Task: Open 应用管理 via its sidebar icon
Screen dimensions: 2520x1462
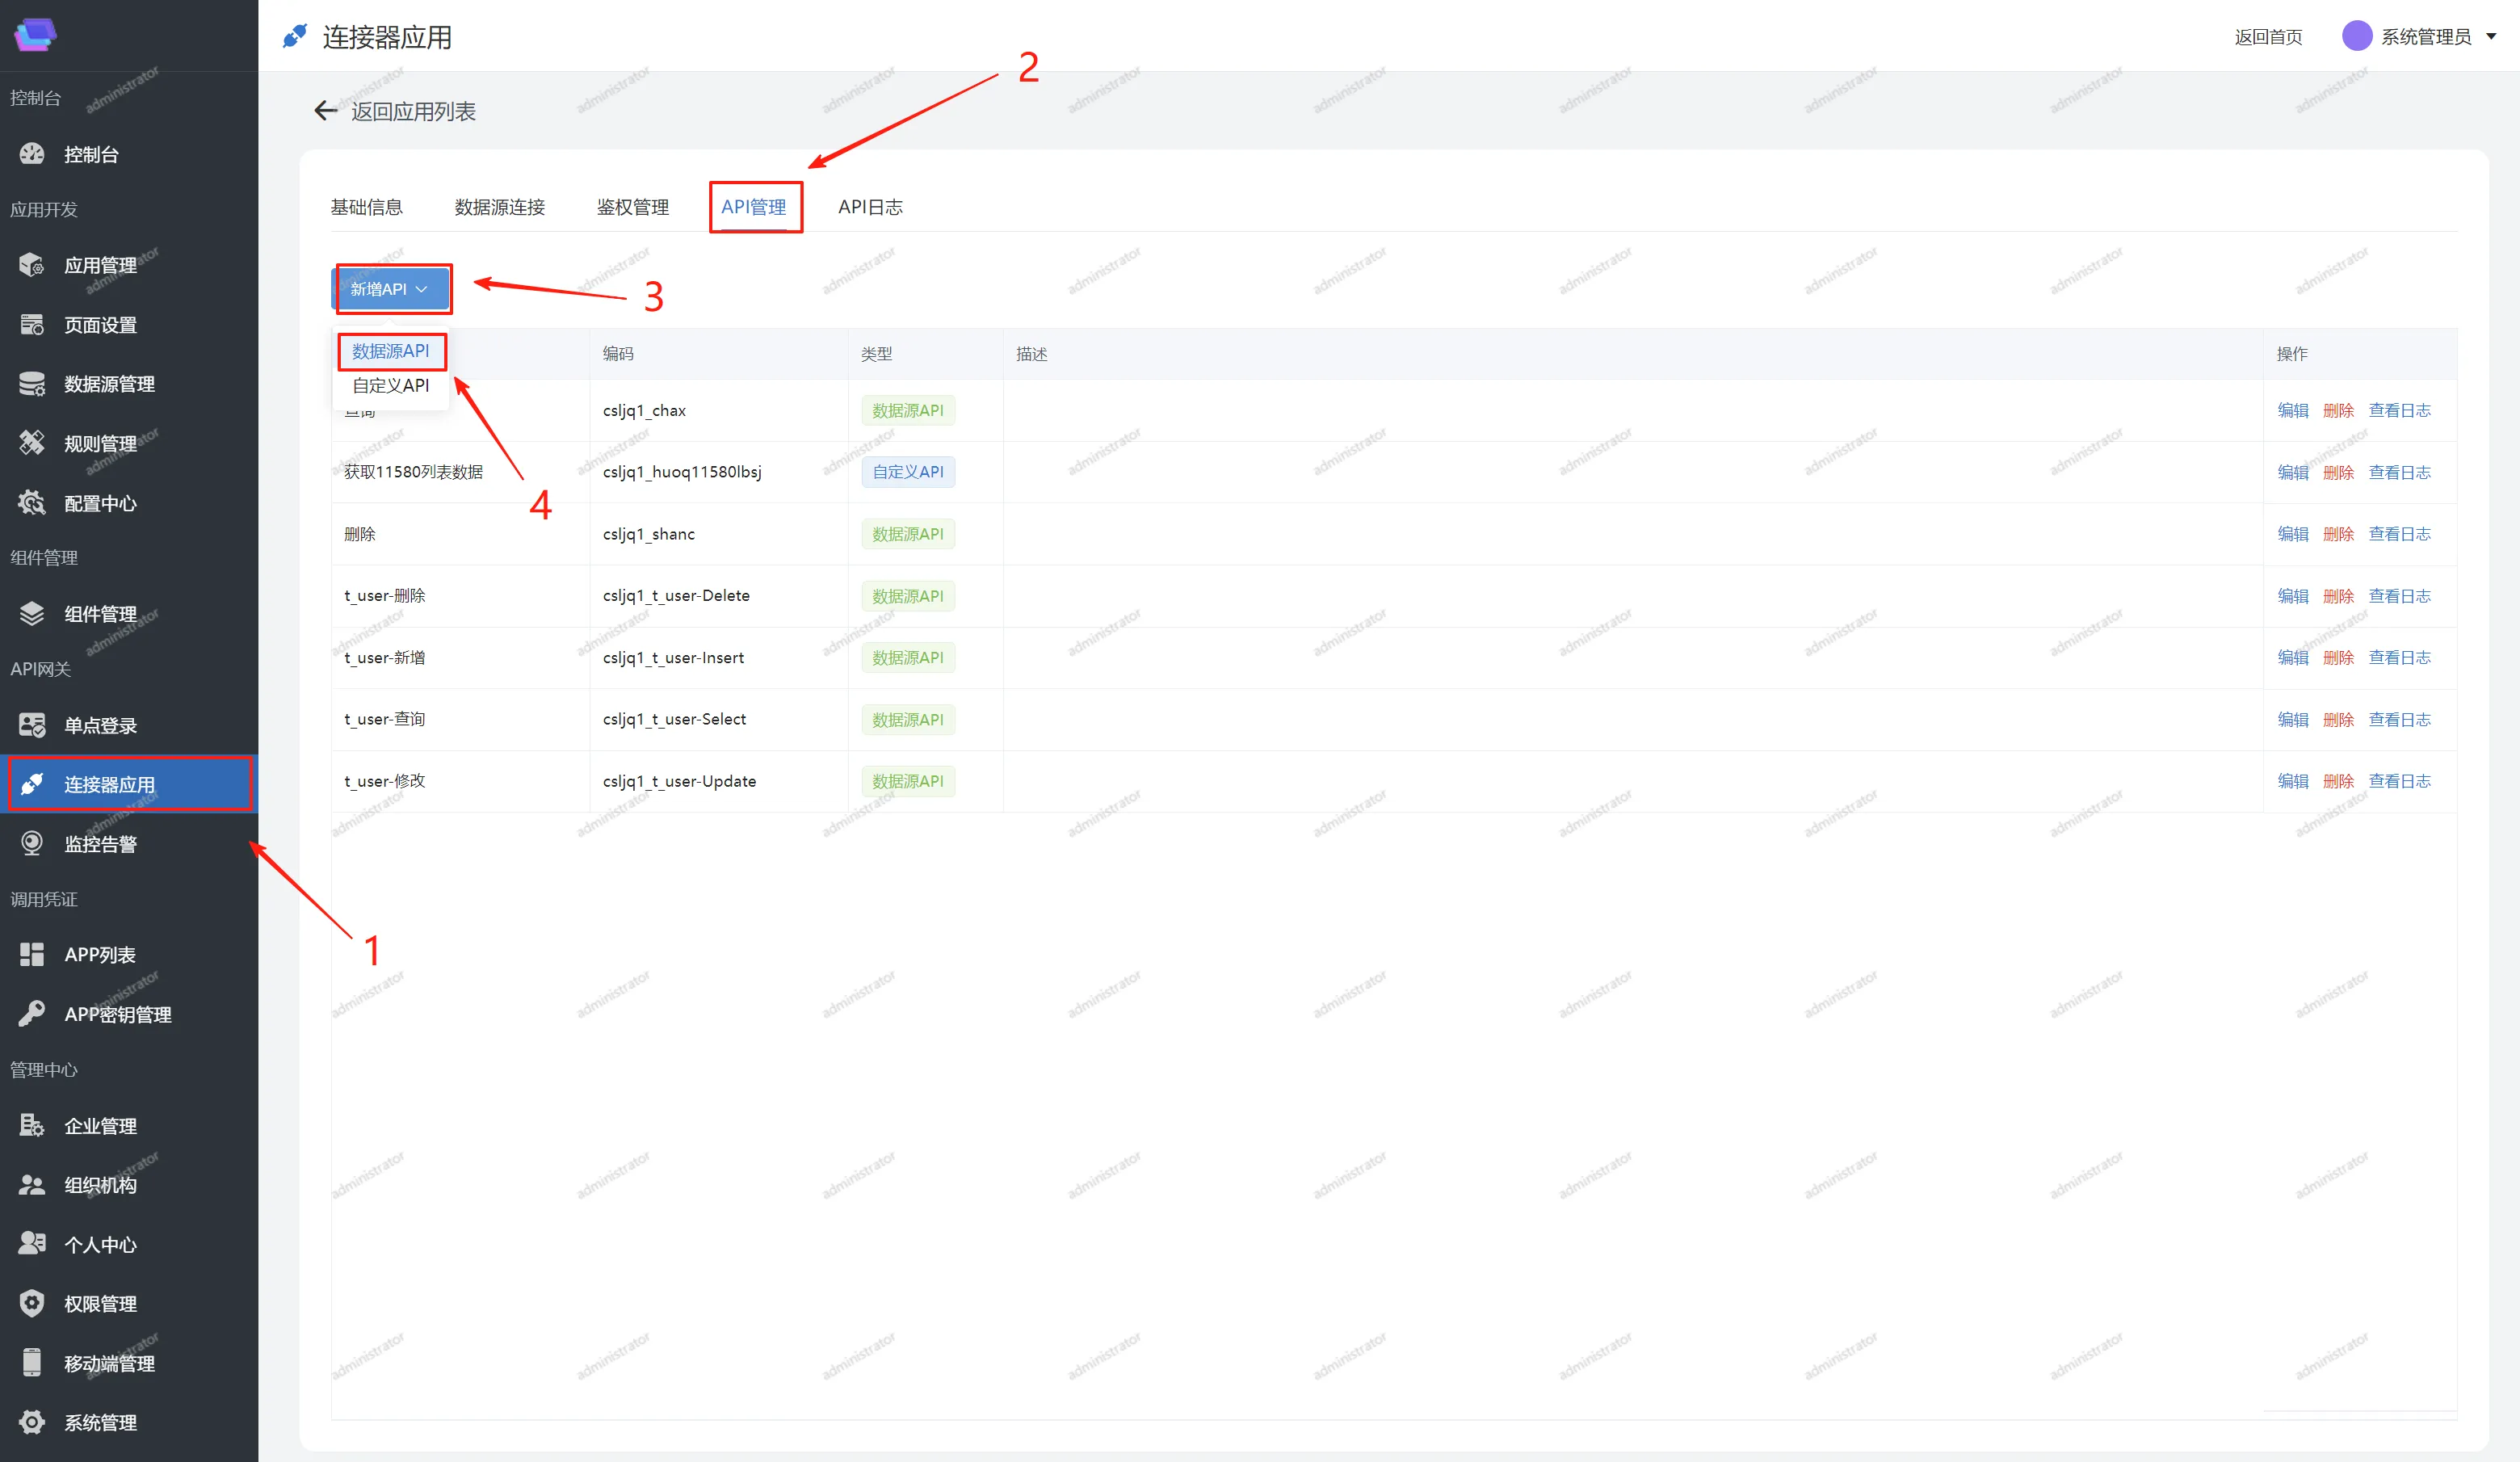Action: (32, 265)
